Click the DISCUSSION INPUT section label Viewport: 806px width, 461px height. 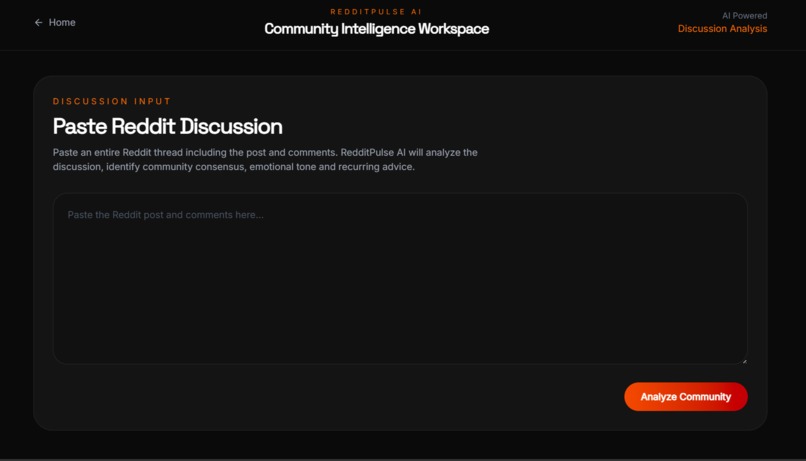[x=112, y=101]
